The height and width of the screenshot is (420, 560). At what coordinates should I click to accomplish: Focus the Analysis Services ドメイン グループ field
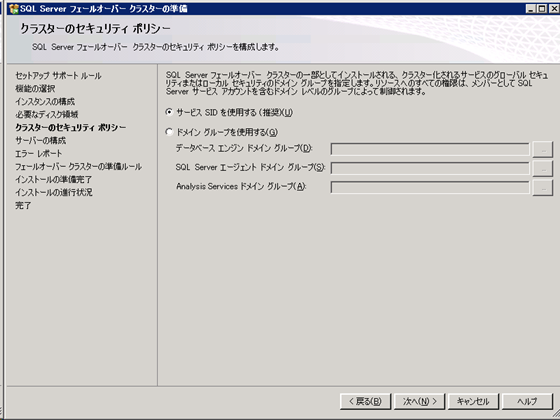pyautogui.click(x=430, y=188)
